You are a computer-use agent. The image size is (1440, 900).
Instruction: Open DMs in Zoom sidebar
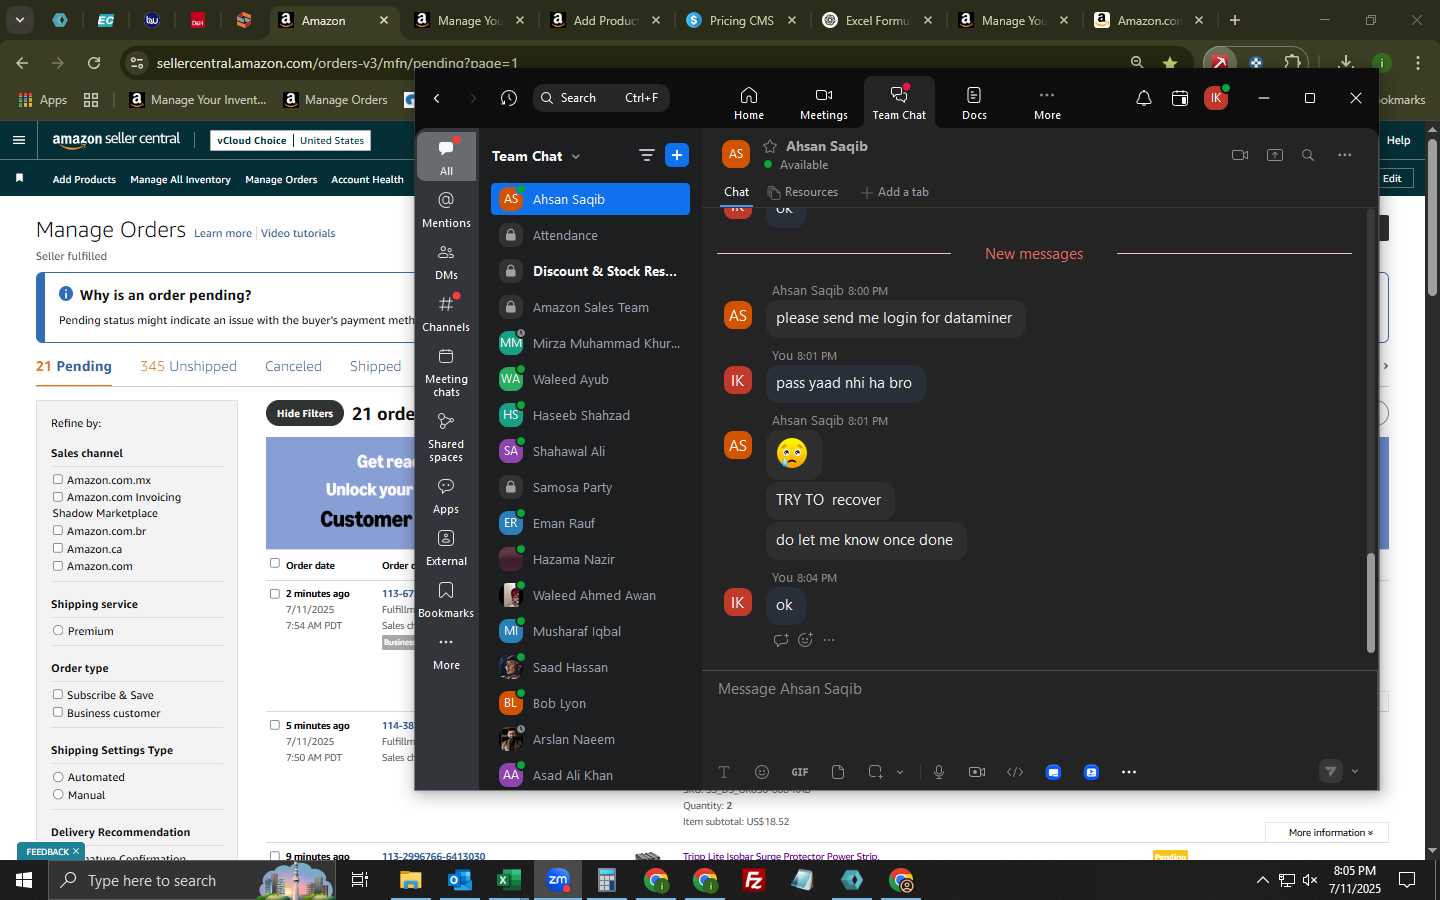[x=446, y=262]
